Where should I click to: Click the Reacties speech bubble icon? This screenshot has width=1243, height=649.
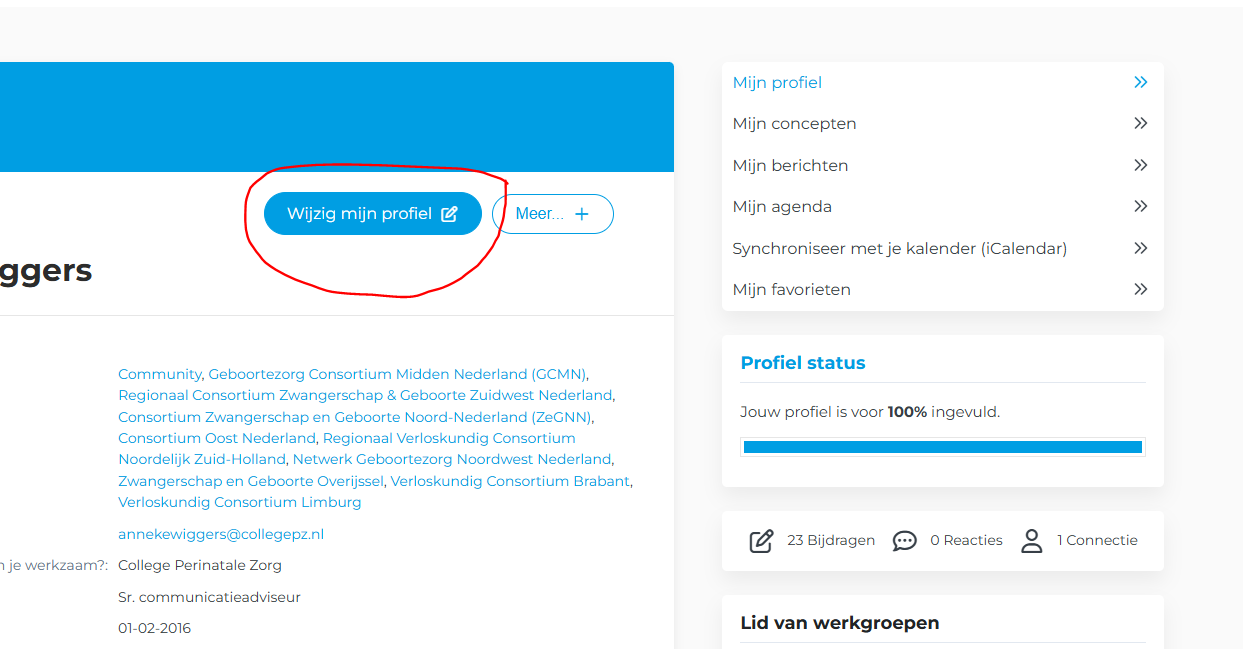click(904, 541)
